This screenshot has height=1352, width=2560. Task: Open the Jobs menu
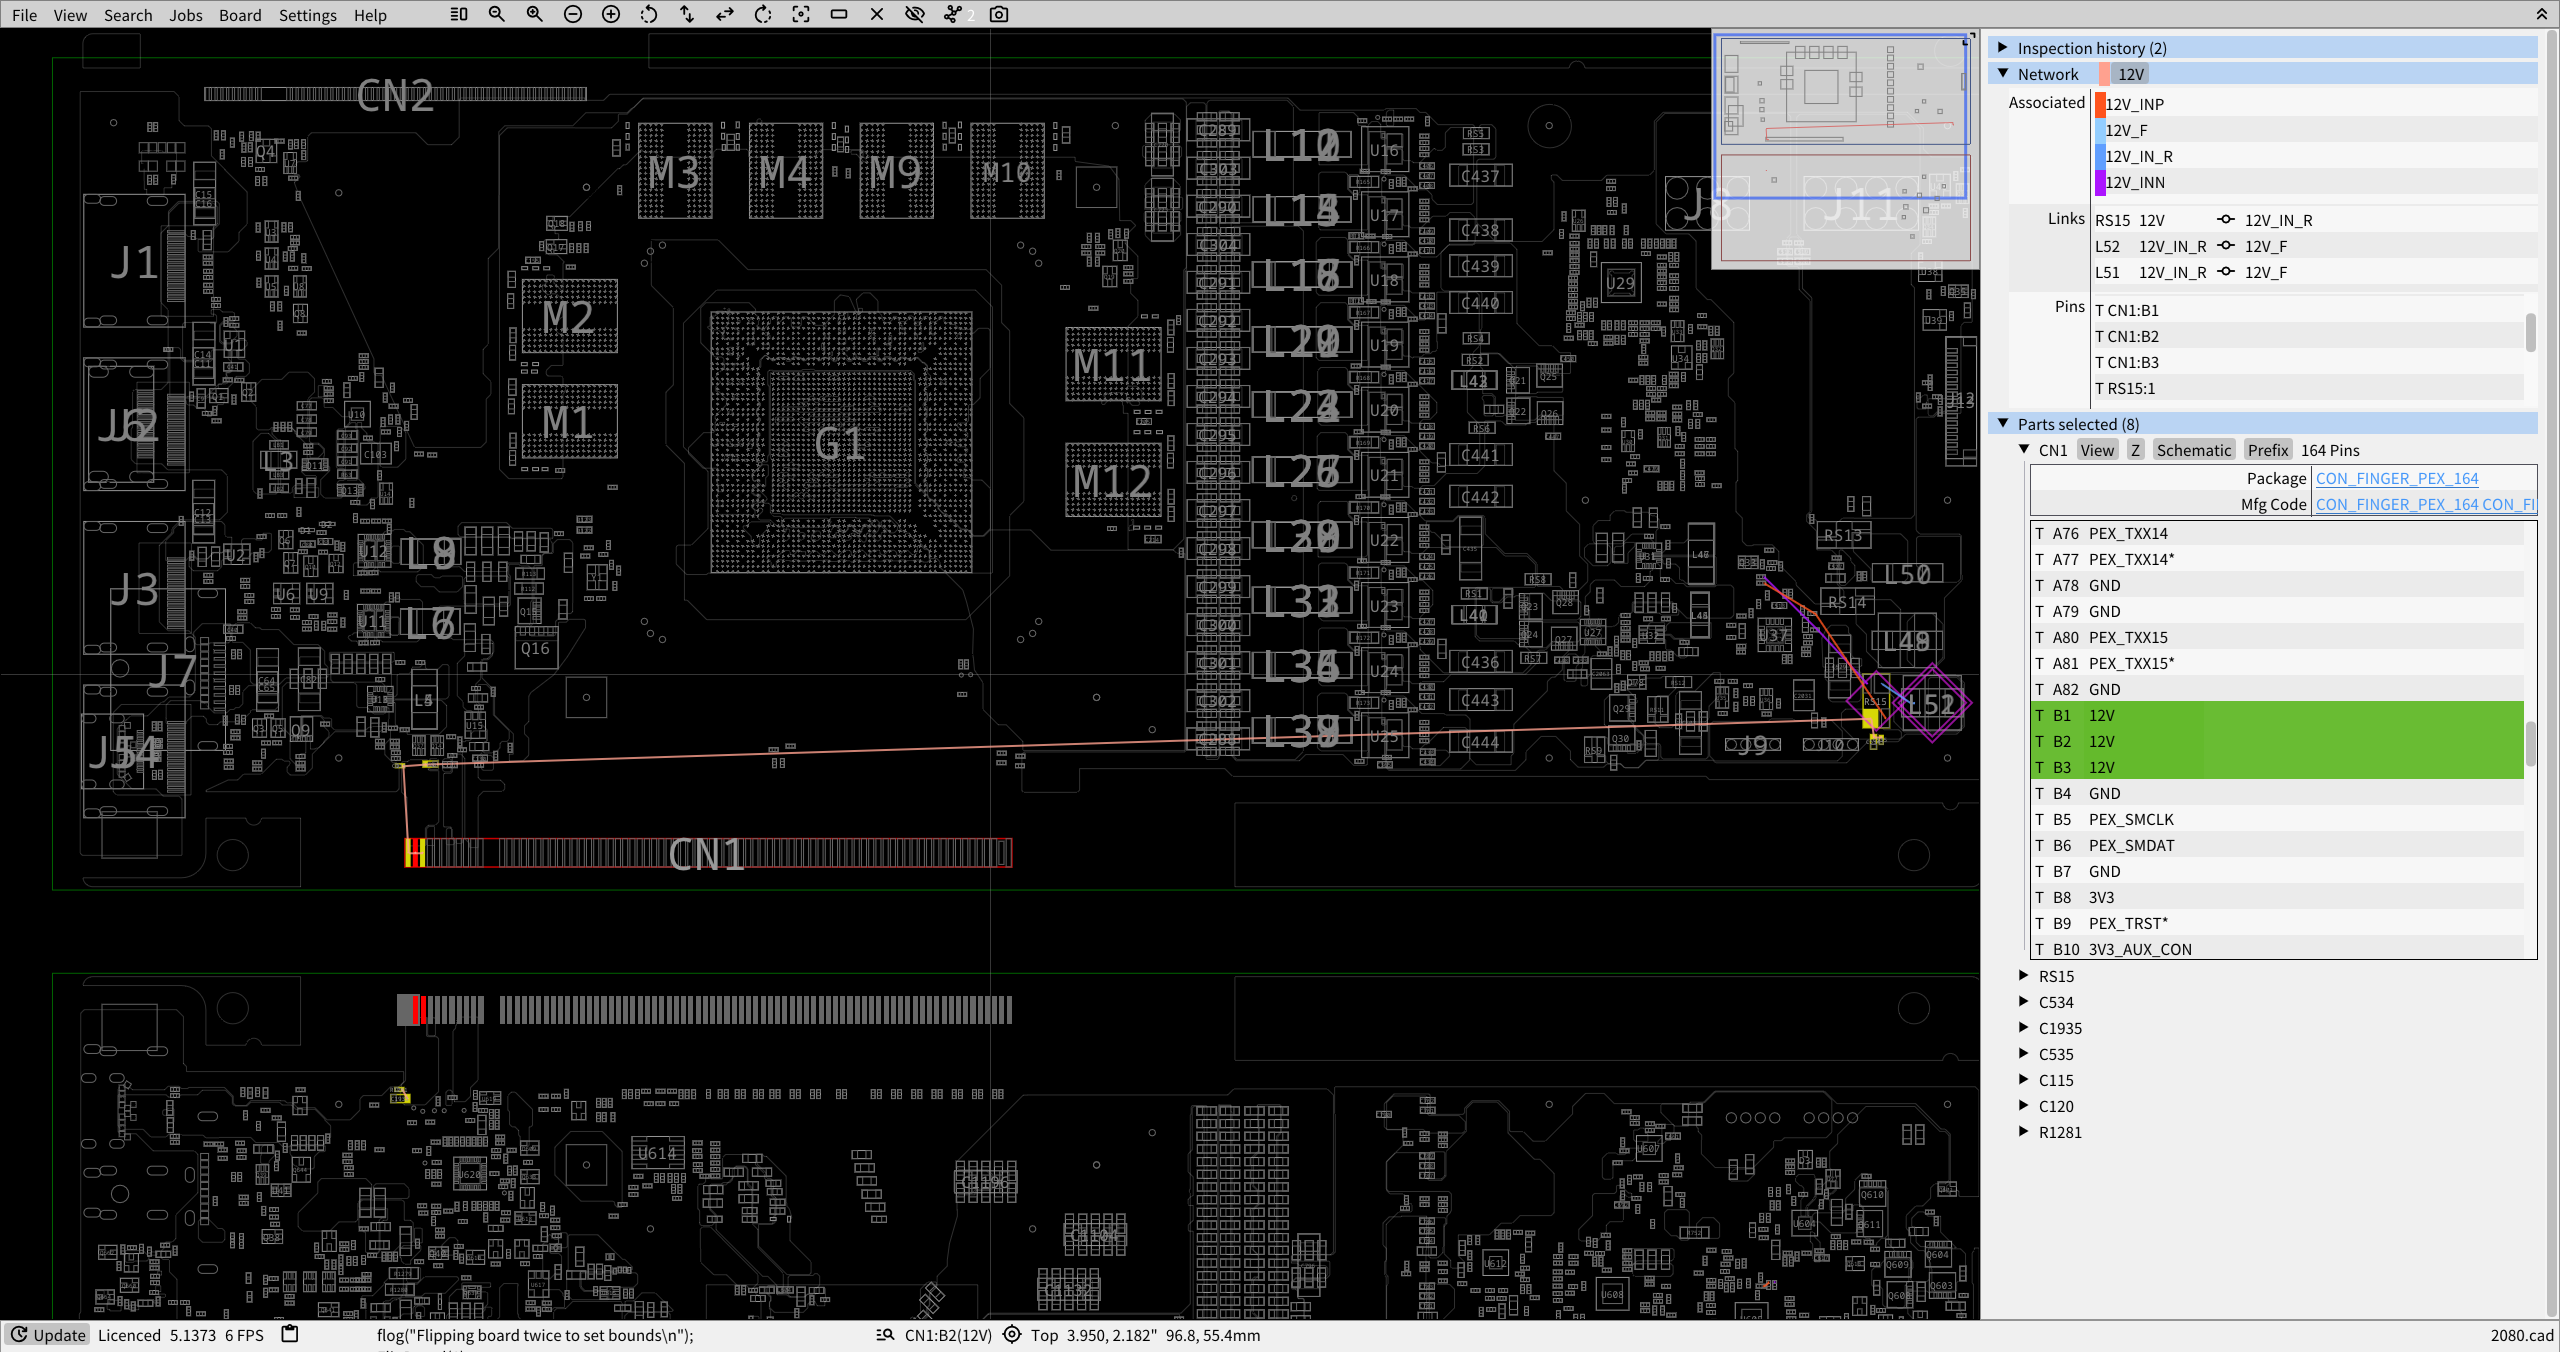(185, 15)
